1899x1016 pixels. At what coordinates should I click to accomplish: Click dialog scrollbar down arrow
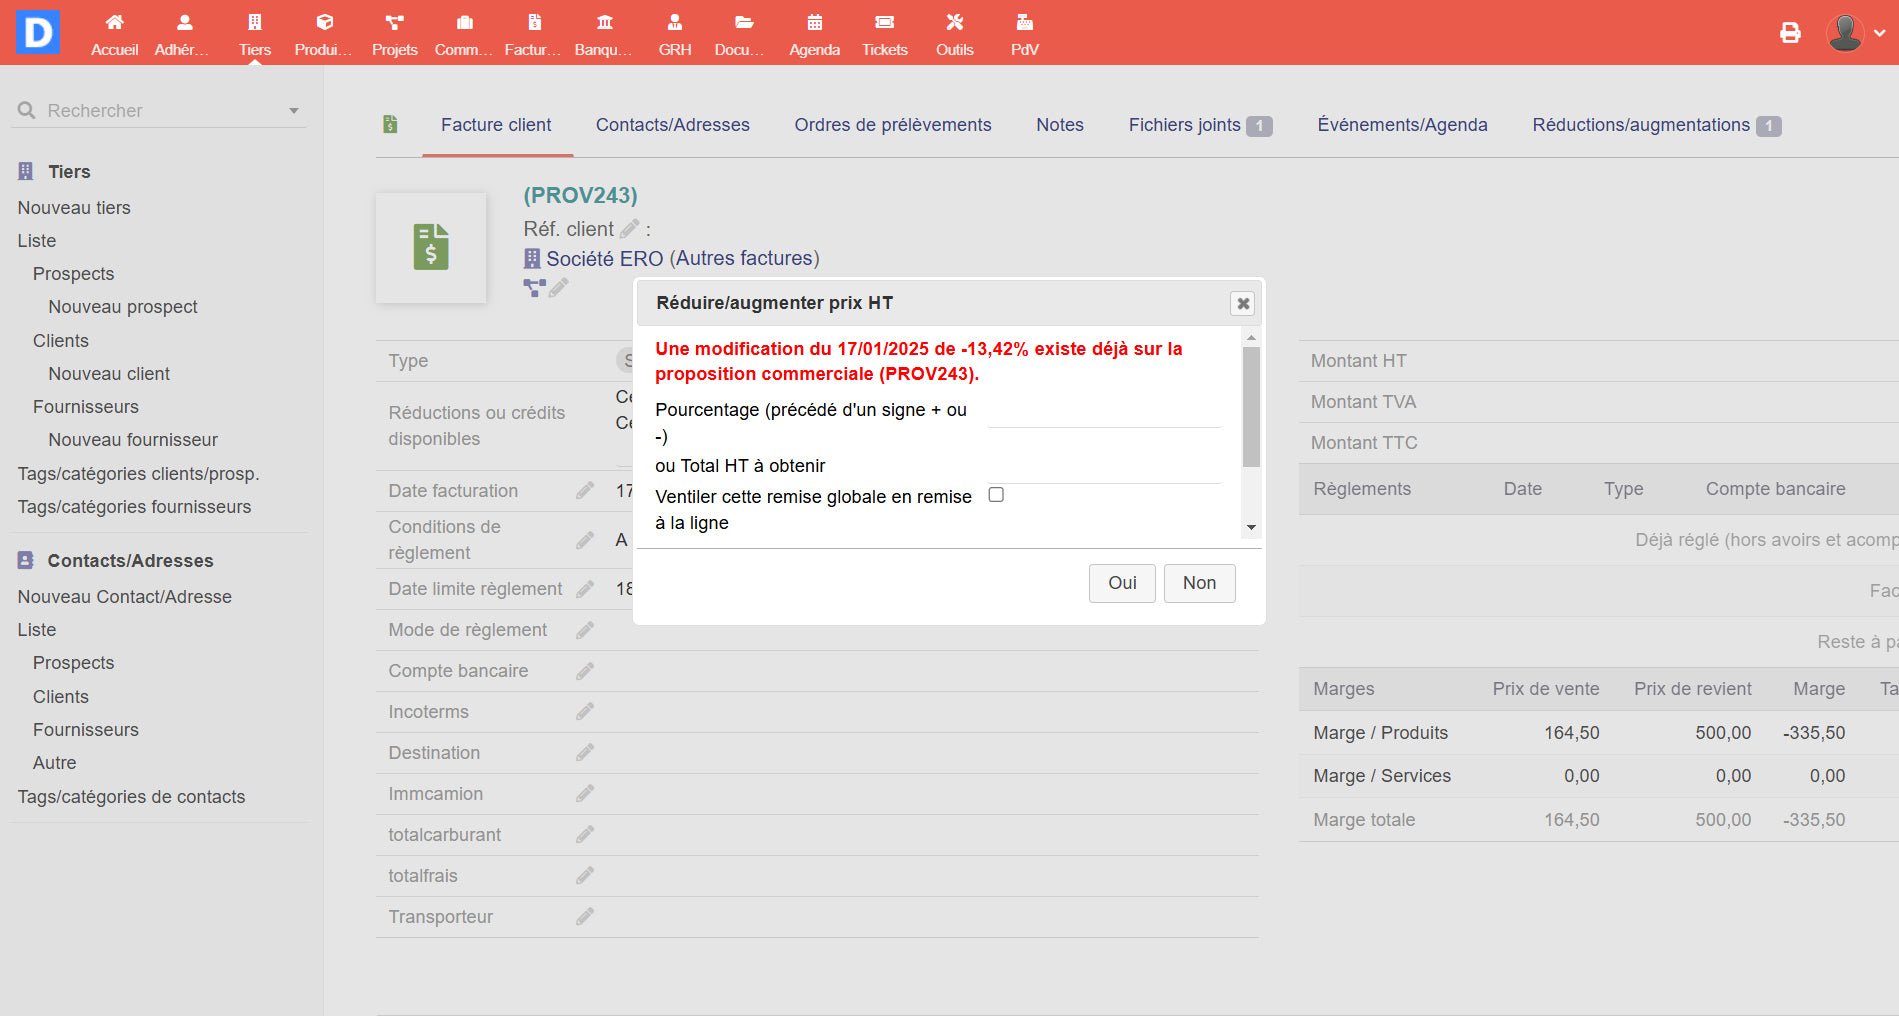pos(1251,528)
